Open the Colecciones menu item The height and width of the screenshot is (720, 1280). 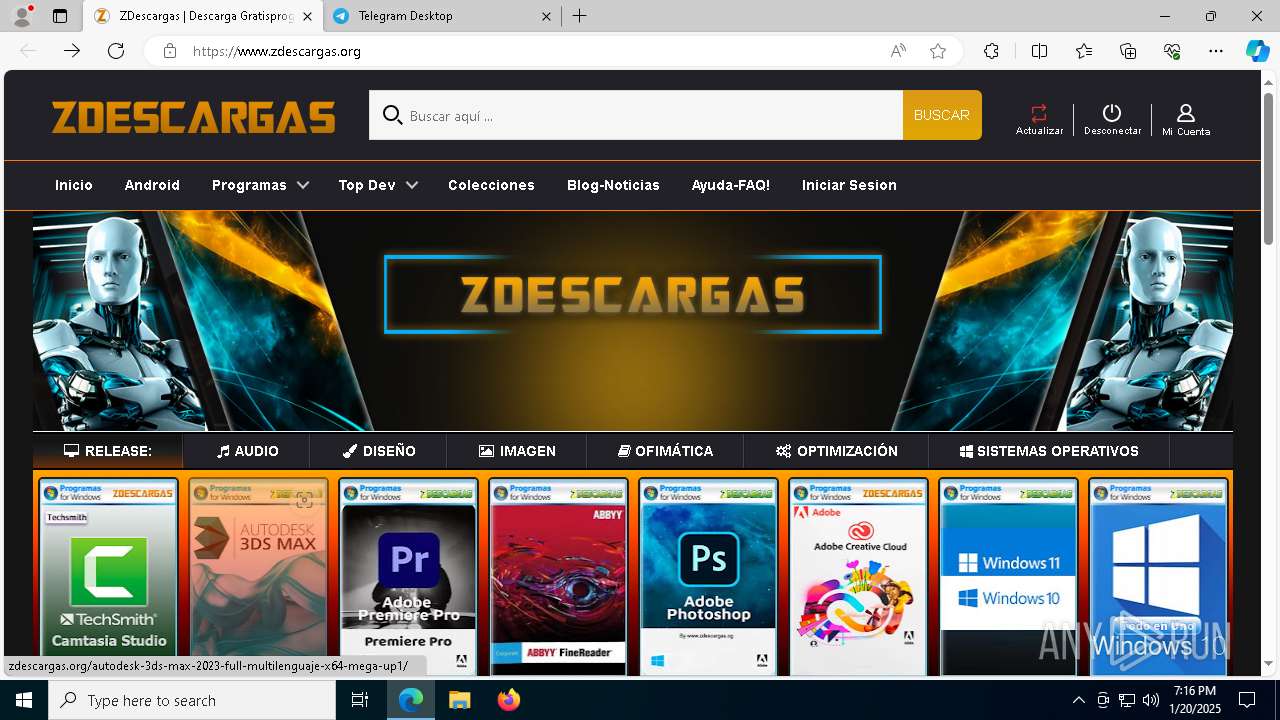491,185
